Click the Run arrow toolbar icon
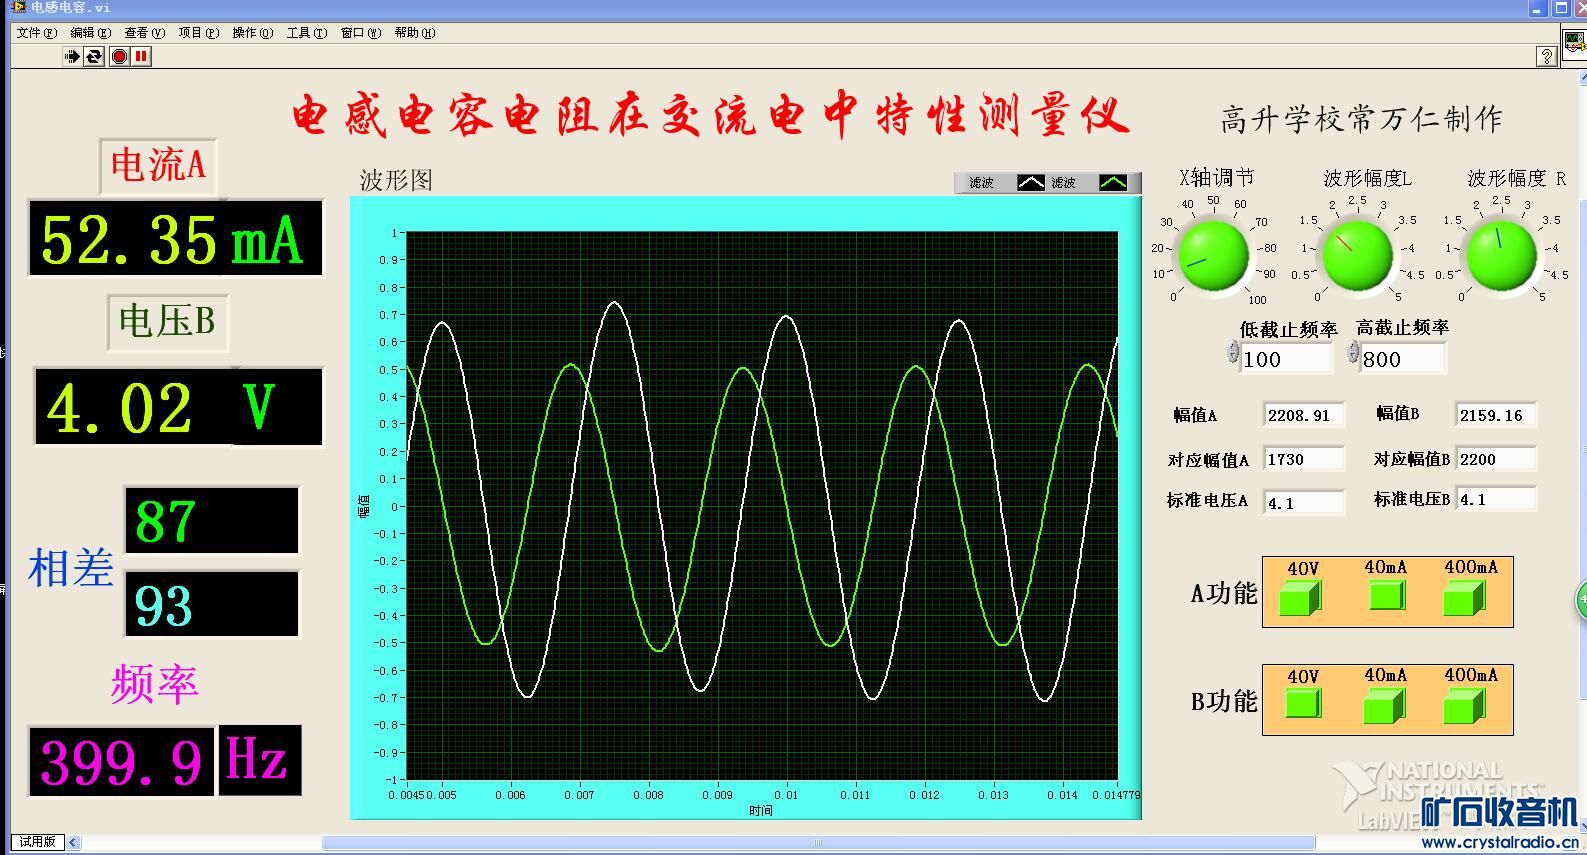This screenshot has width=1587, height=855. coord(72,57)
